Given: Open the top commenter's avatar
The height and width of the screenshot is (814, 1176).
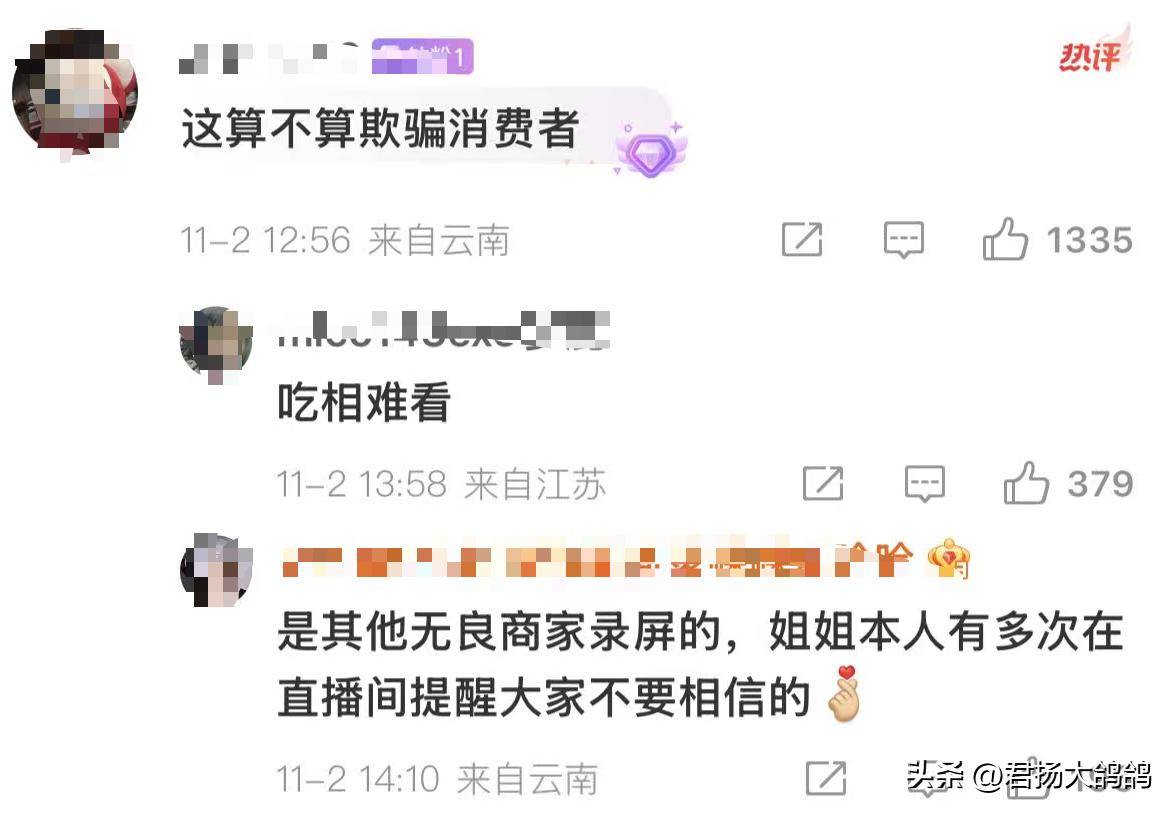Looking at the screenshot, I should 74,92.
